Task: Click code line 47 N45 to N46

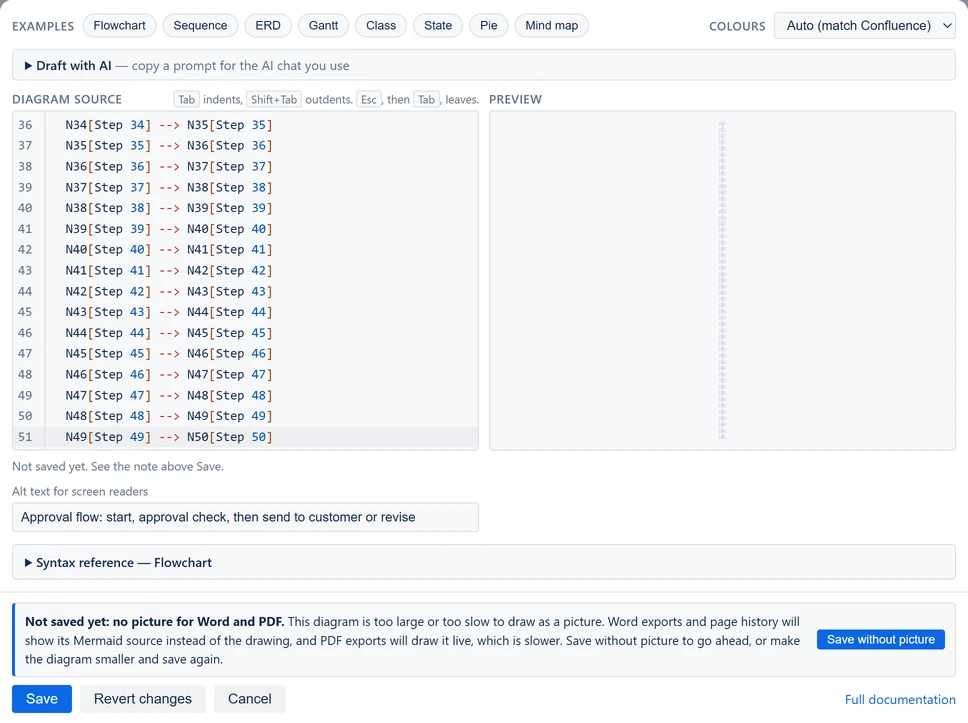Action: point(169,354)
